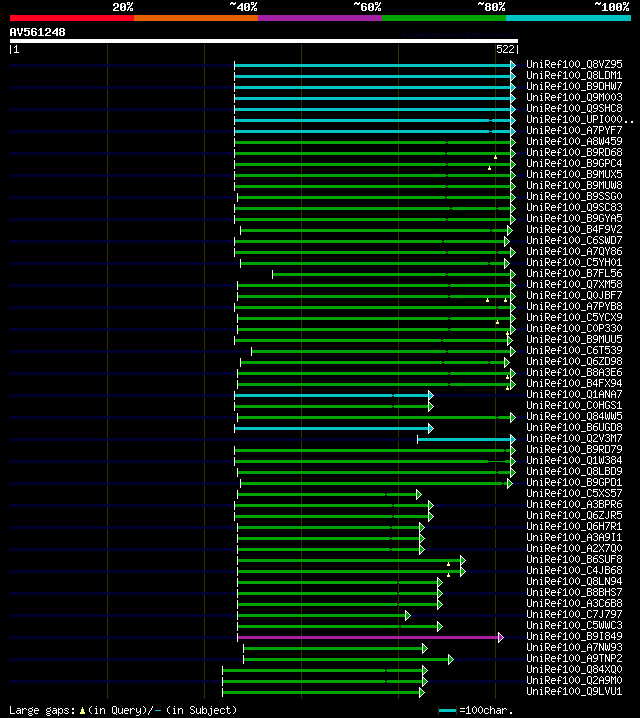Select the UniRef100_Q9SC83 label
640x718 pixels.
(574, 207)
